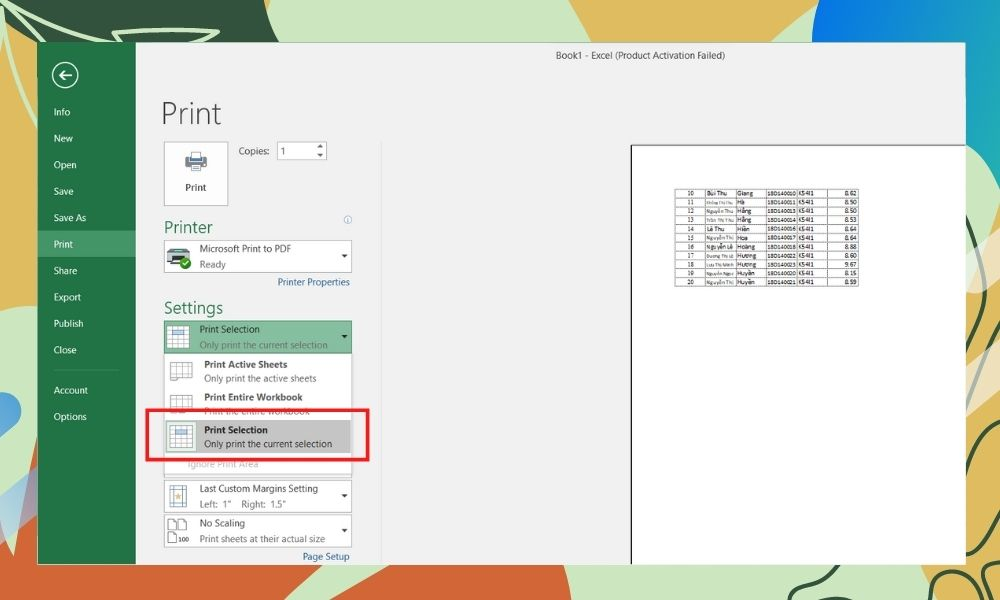Collapse the Print Selection settings dropdown
This screenshot has width=1000, height=600.
(x=344, y=337)
